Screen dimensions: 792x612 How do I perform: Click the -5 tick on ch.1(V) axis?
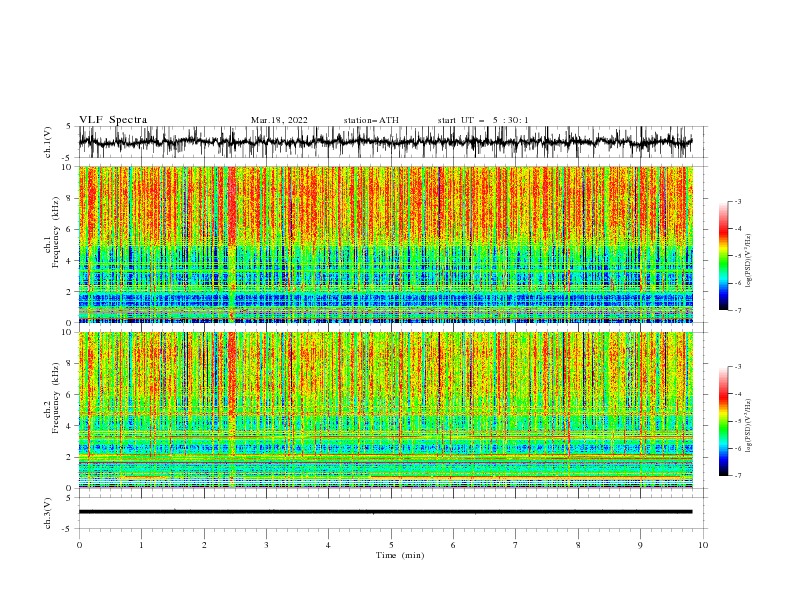point(68,158)
